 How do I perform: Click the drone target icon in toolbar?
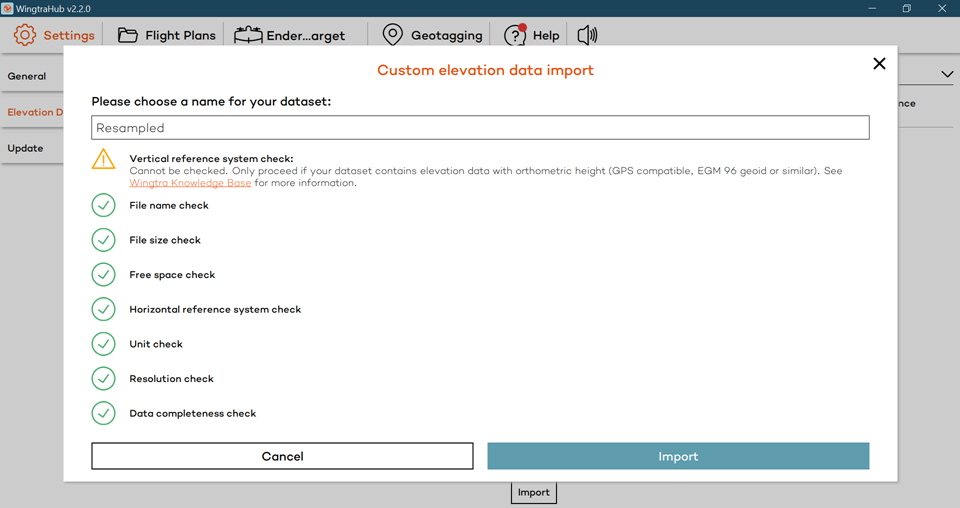(x=248, y=35)
